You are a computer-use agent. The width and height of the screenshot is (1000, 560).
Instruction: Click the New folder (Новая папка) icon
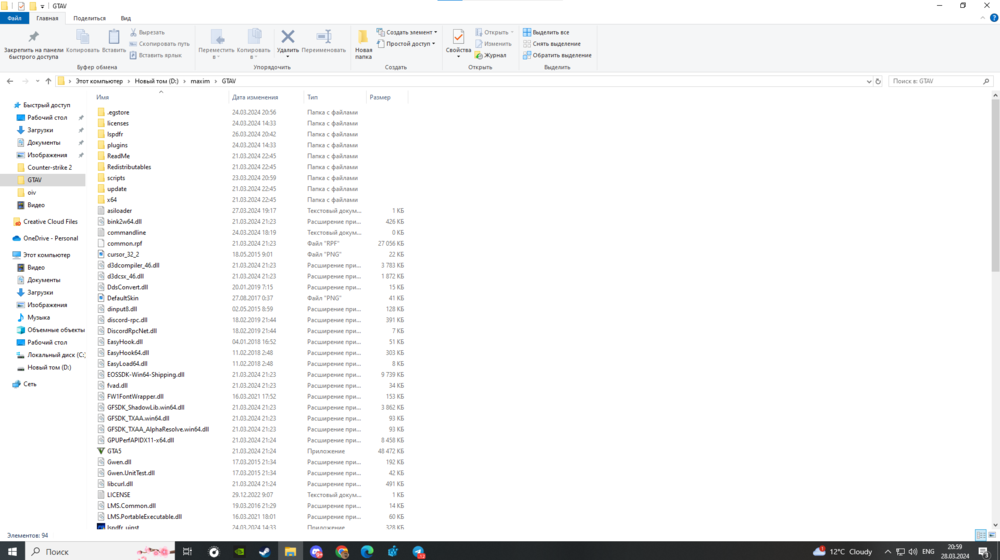pyautogui.click(x=363, y=37)
